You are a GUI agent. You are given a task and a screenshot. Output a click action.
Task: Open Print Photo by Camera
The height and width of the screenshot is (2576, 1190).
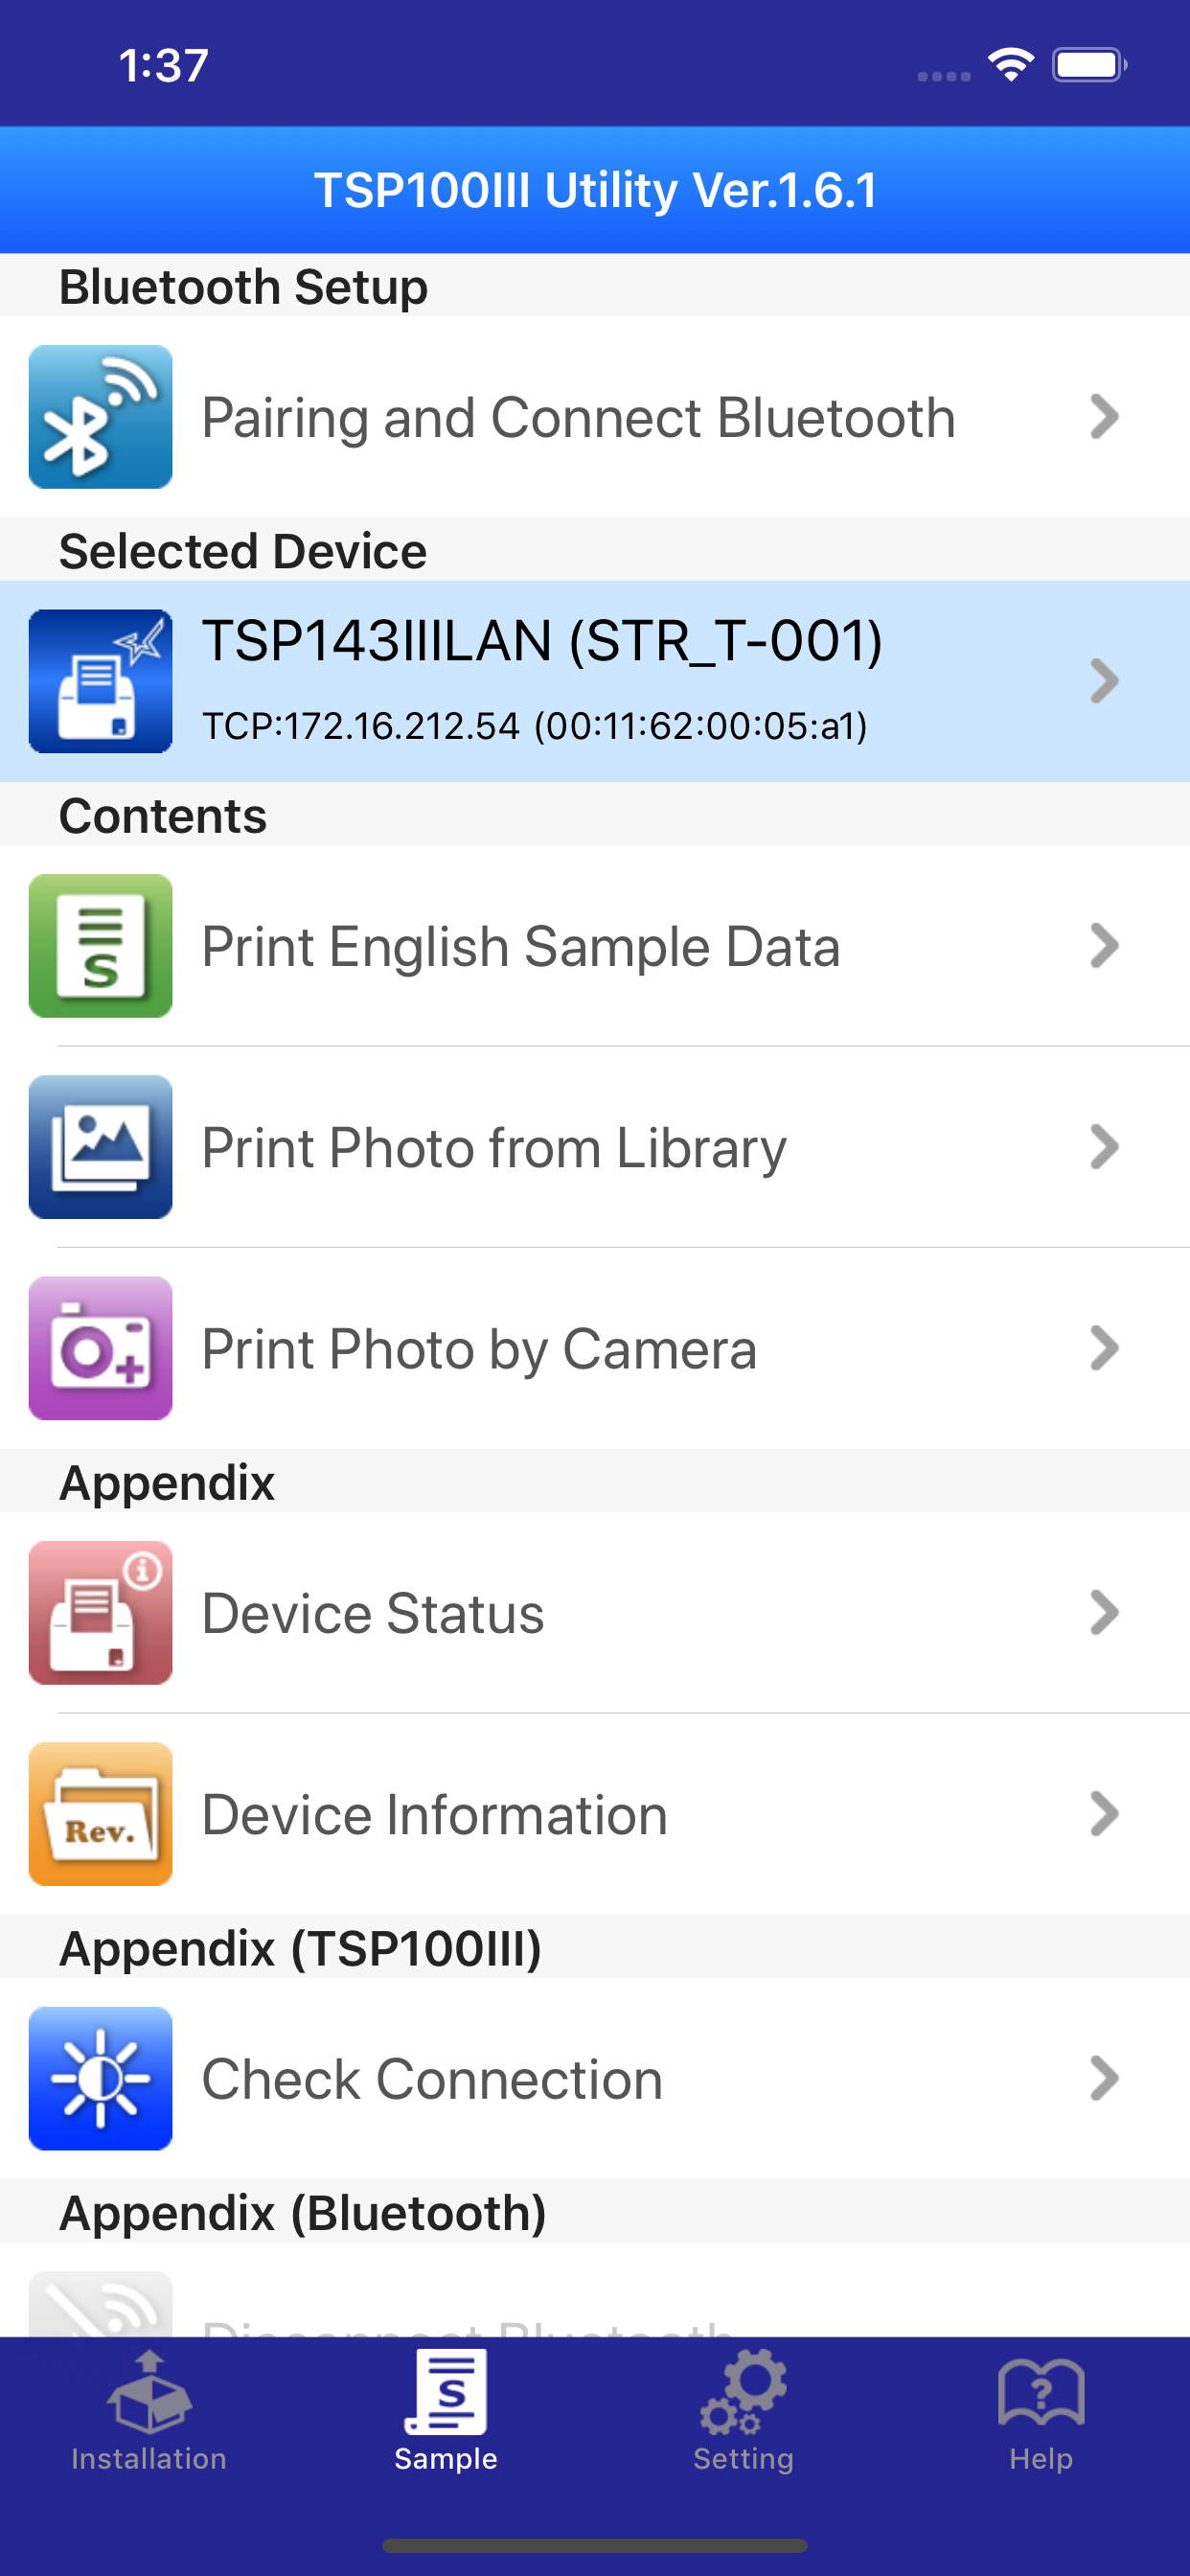coord(479,1349)
